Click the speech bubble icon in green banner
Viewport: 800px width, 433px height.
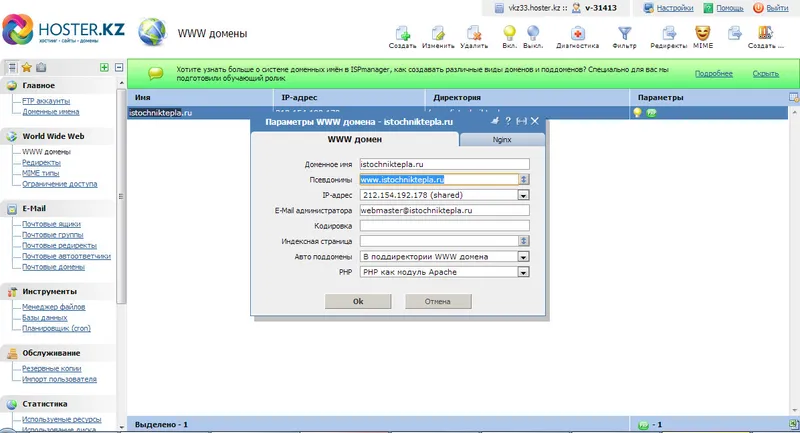coord(156,73)
